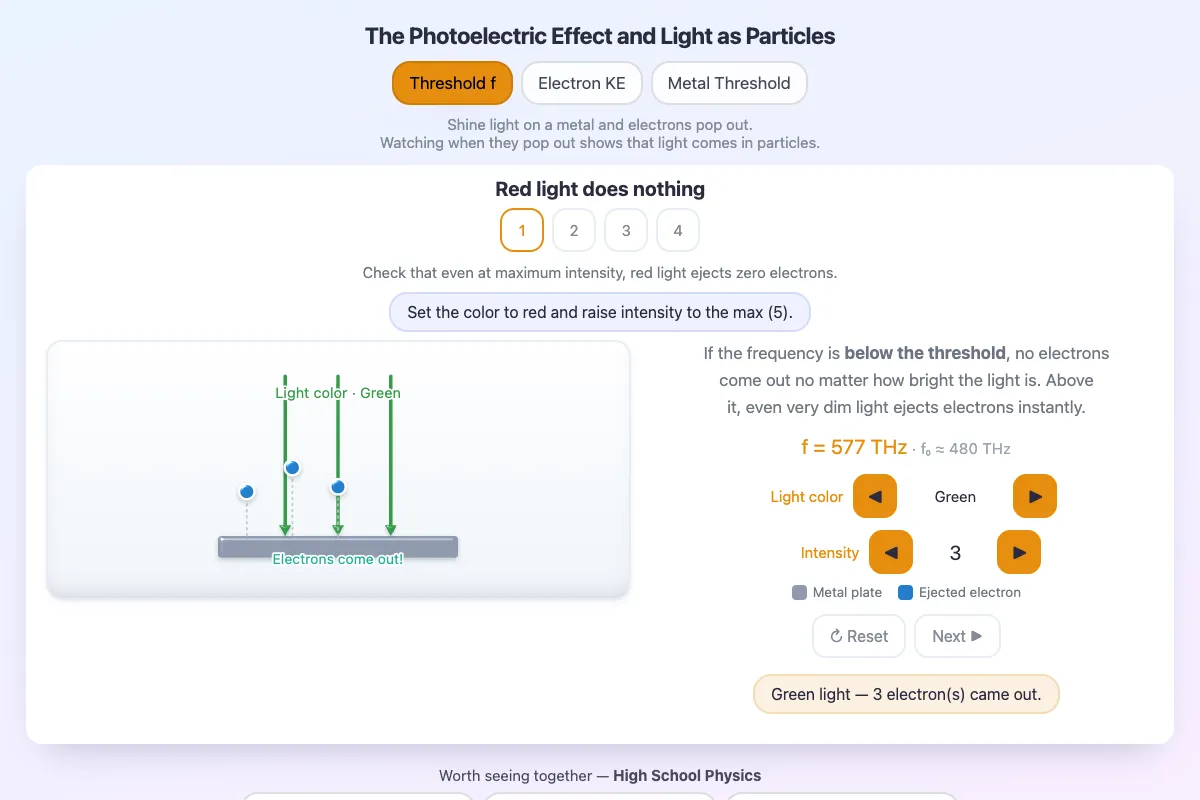The image size is (1200, 800).
Task: Select step 1
Action: [x=522, y=230]
